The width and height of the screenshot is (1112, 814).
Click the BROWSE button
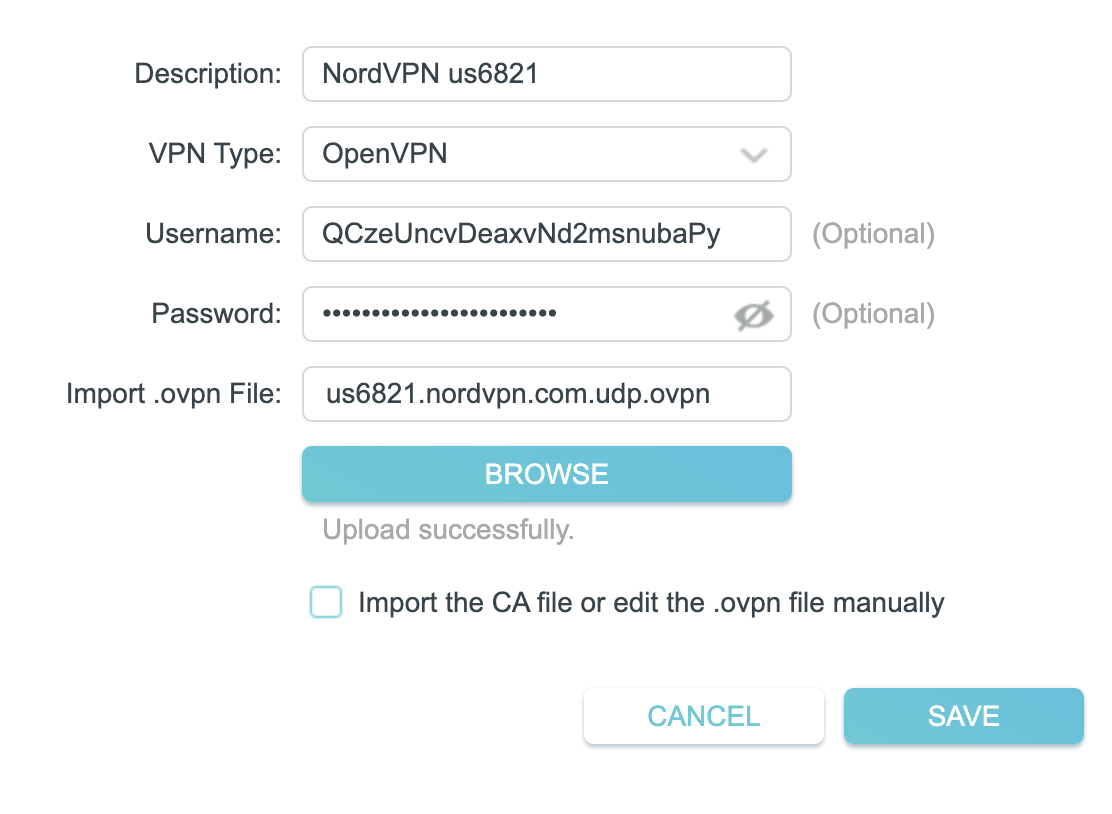pyautogui.click(x=547, y=474)
